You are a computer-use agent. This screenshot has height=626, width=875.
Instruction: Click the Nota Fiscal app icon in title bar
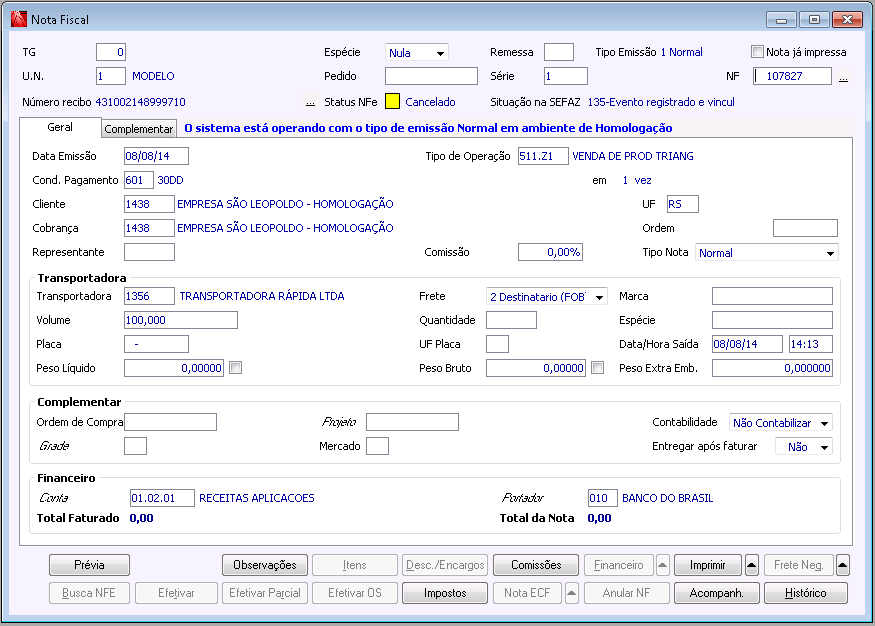click(18, 19)
